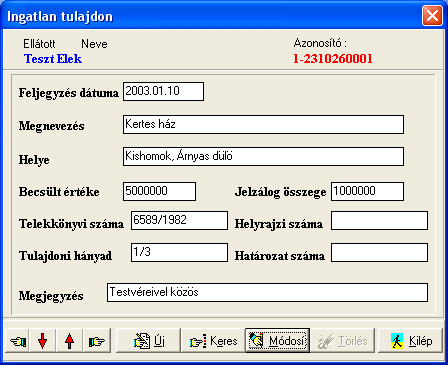Click the empty Helyrajzi száma field
Viewport: 448px width, 365px height.
(x=379, y=220)
